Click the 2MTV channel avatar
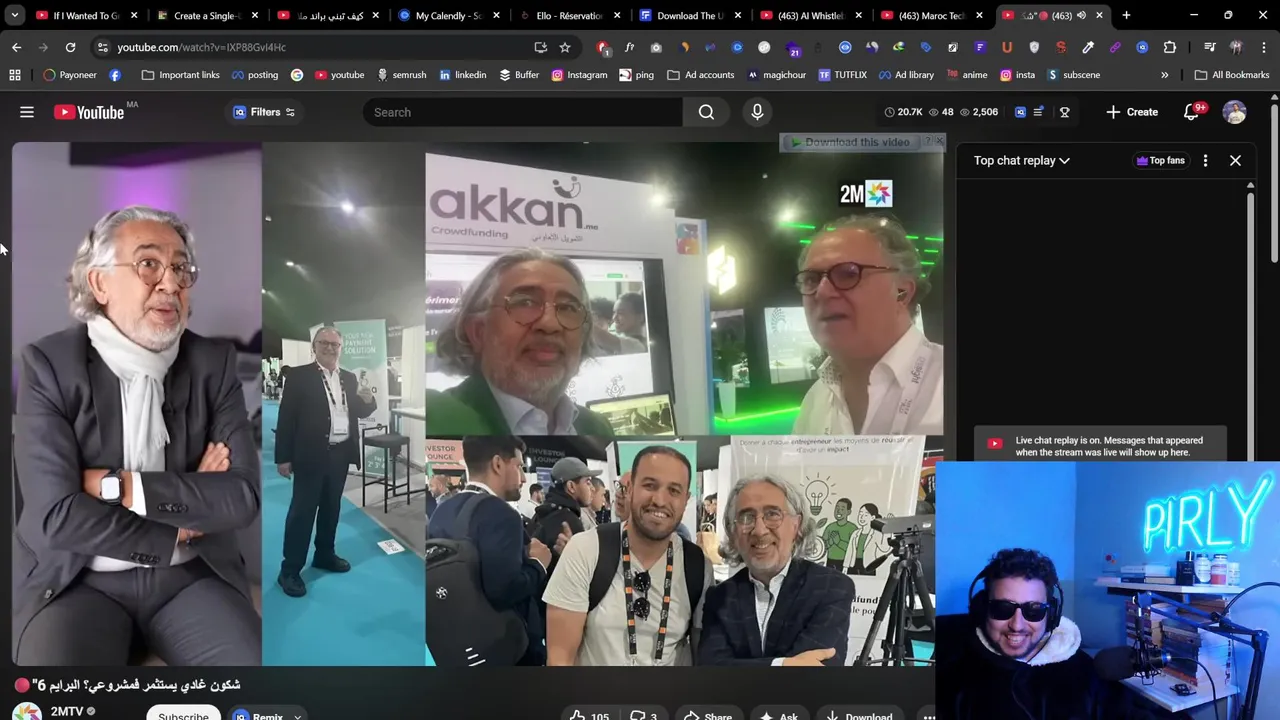This screenshot has width=1280, height=720. (26, 712)
